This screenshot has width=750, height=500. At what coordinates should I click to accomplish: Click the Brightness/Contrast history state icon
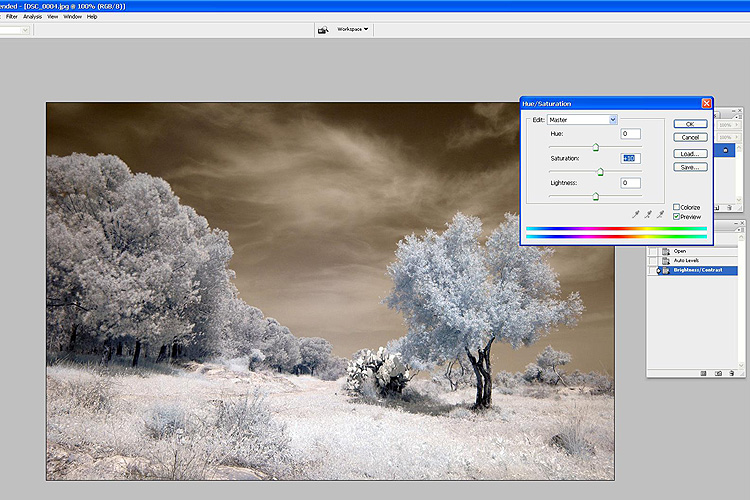(665, 270)
